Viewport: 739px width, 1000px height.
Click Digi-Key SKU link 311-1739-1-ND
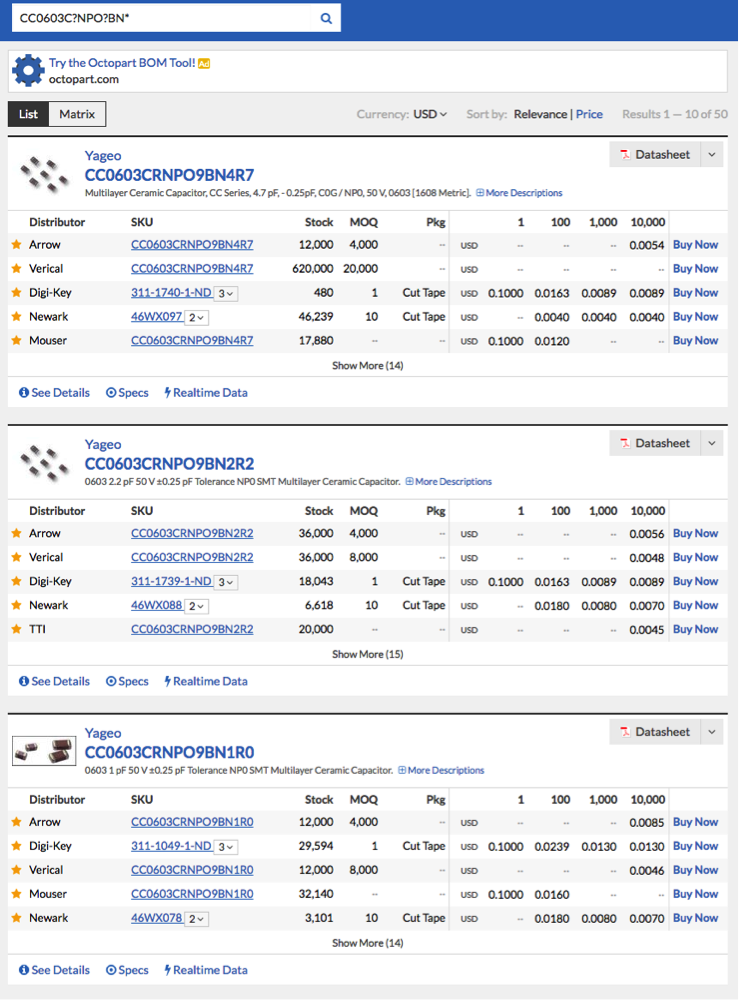171,582
